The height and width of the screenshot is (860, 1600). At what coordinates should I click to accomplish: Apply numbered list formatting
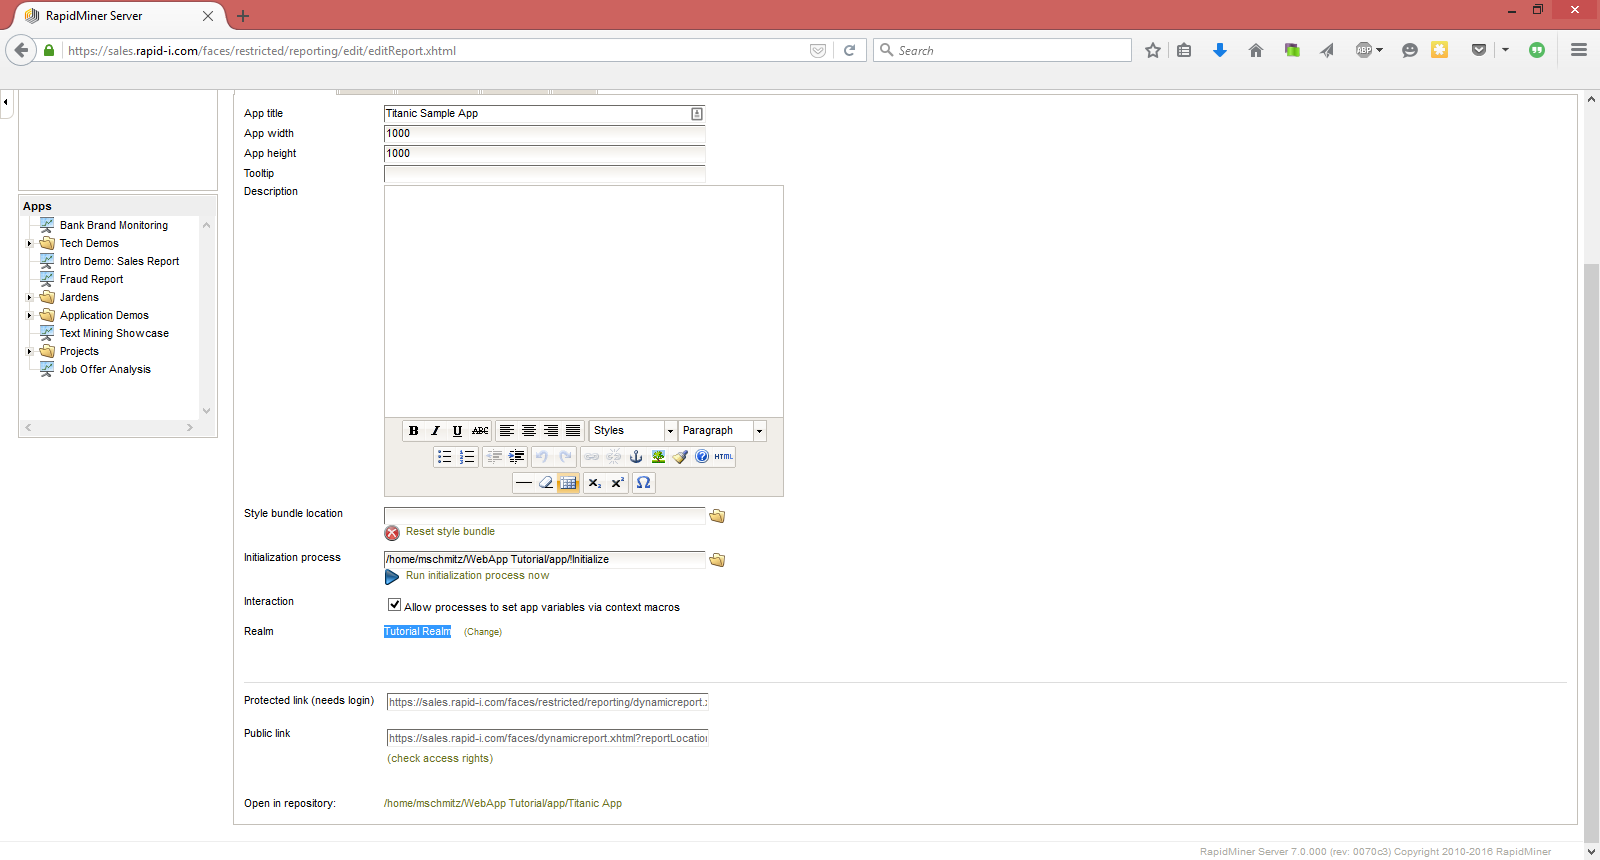[467, 457]
